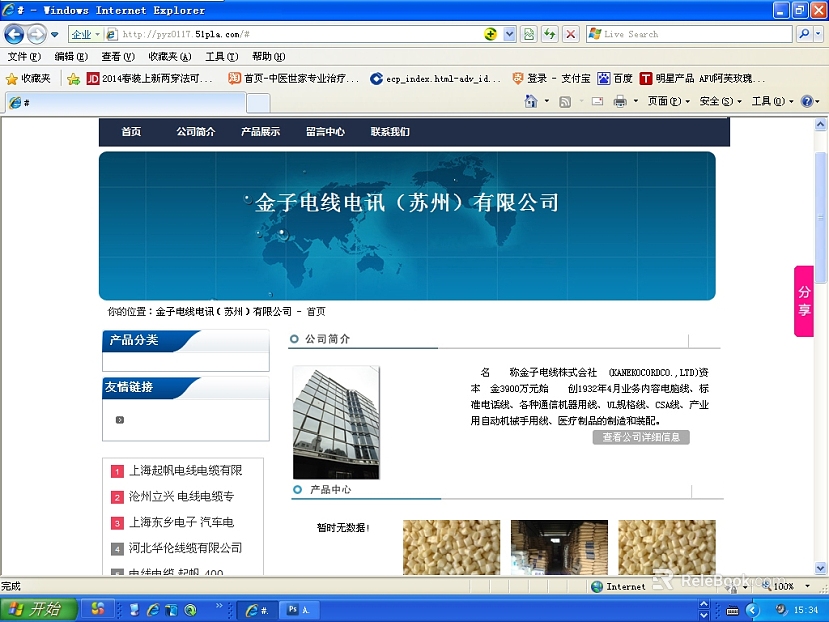
Task: Open the 文件(F) menu
Action: [x=24, y=57]
